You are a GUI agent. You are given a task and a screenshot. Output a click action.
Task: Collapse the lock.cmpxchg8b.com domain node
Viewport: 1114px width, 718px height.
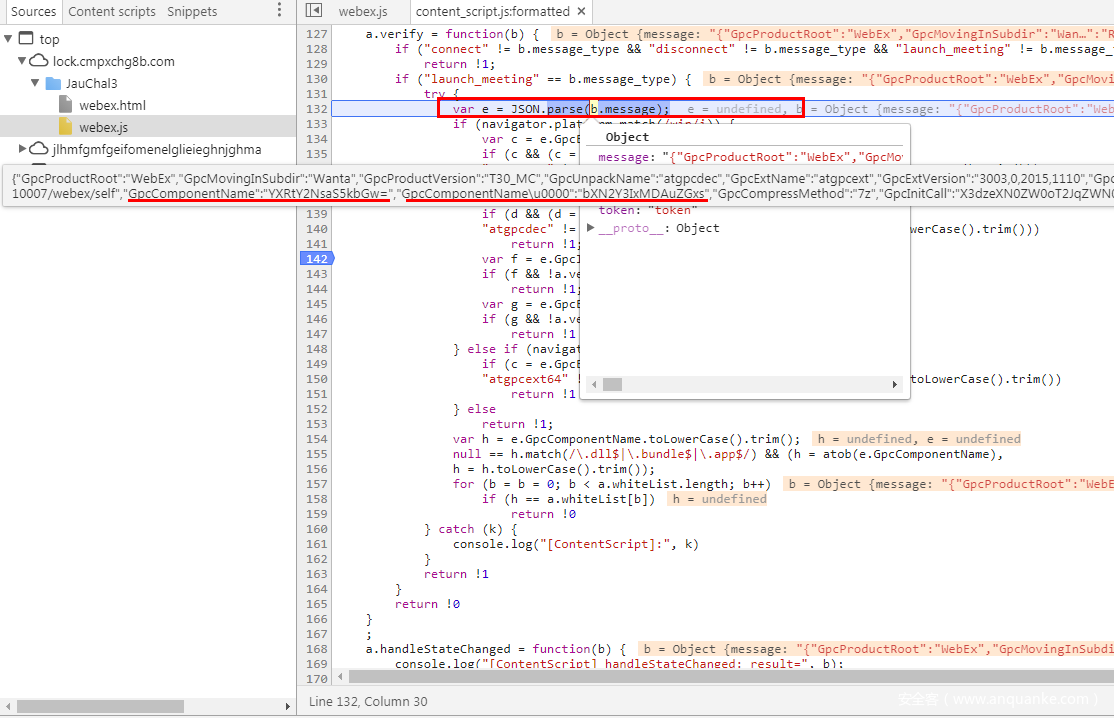pyautogui.click(x=22, y=61)
